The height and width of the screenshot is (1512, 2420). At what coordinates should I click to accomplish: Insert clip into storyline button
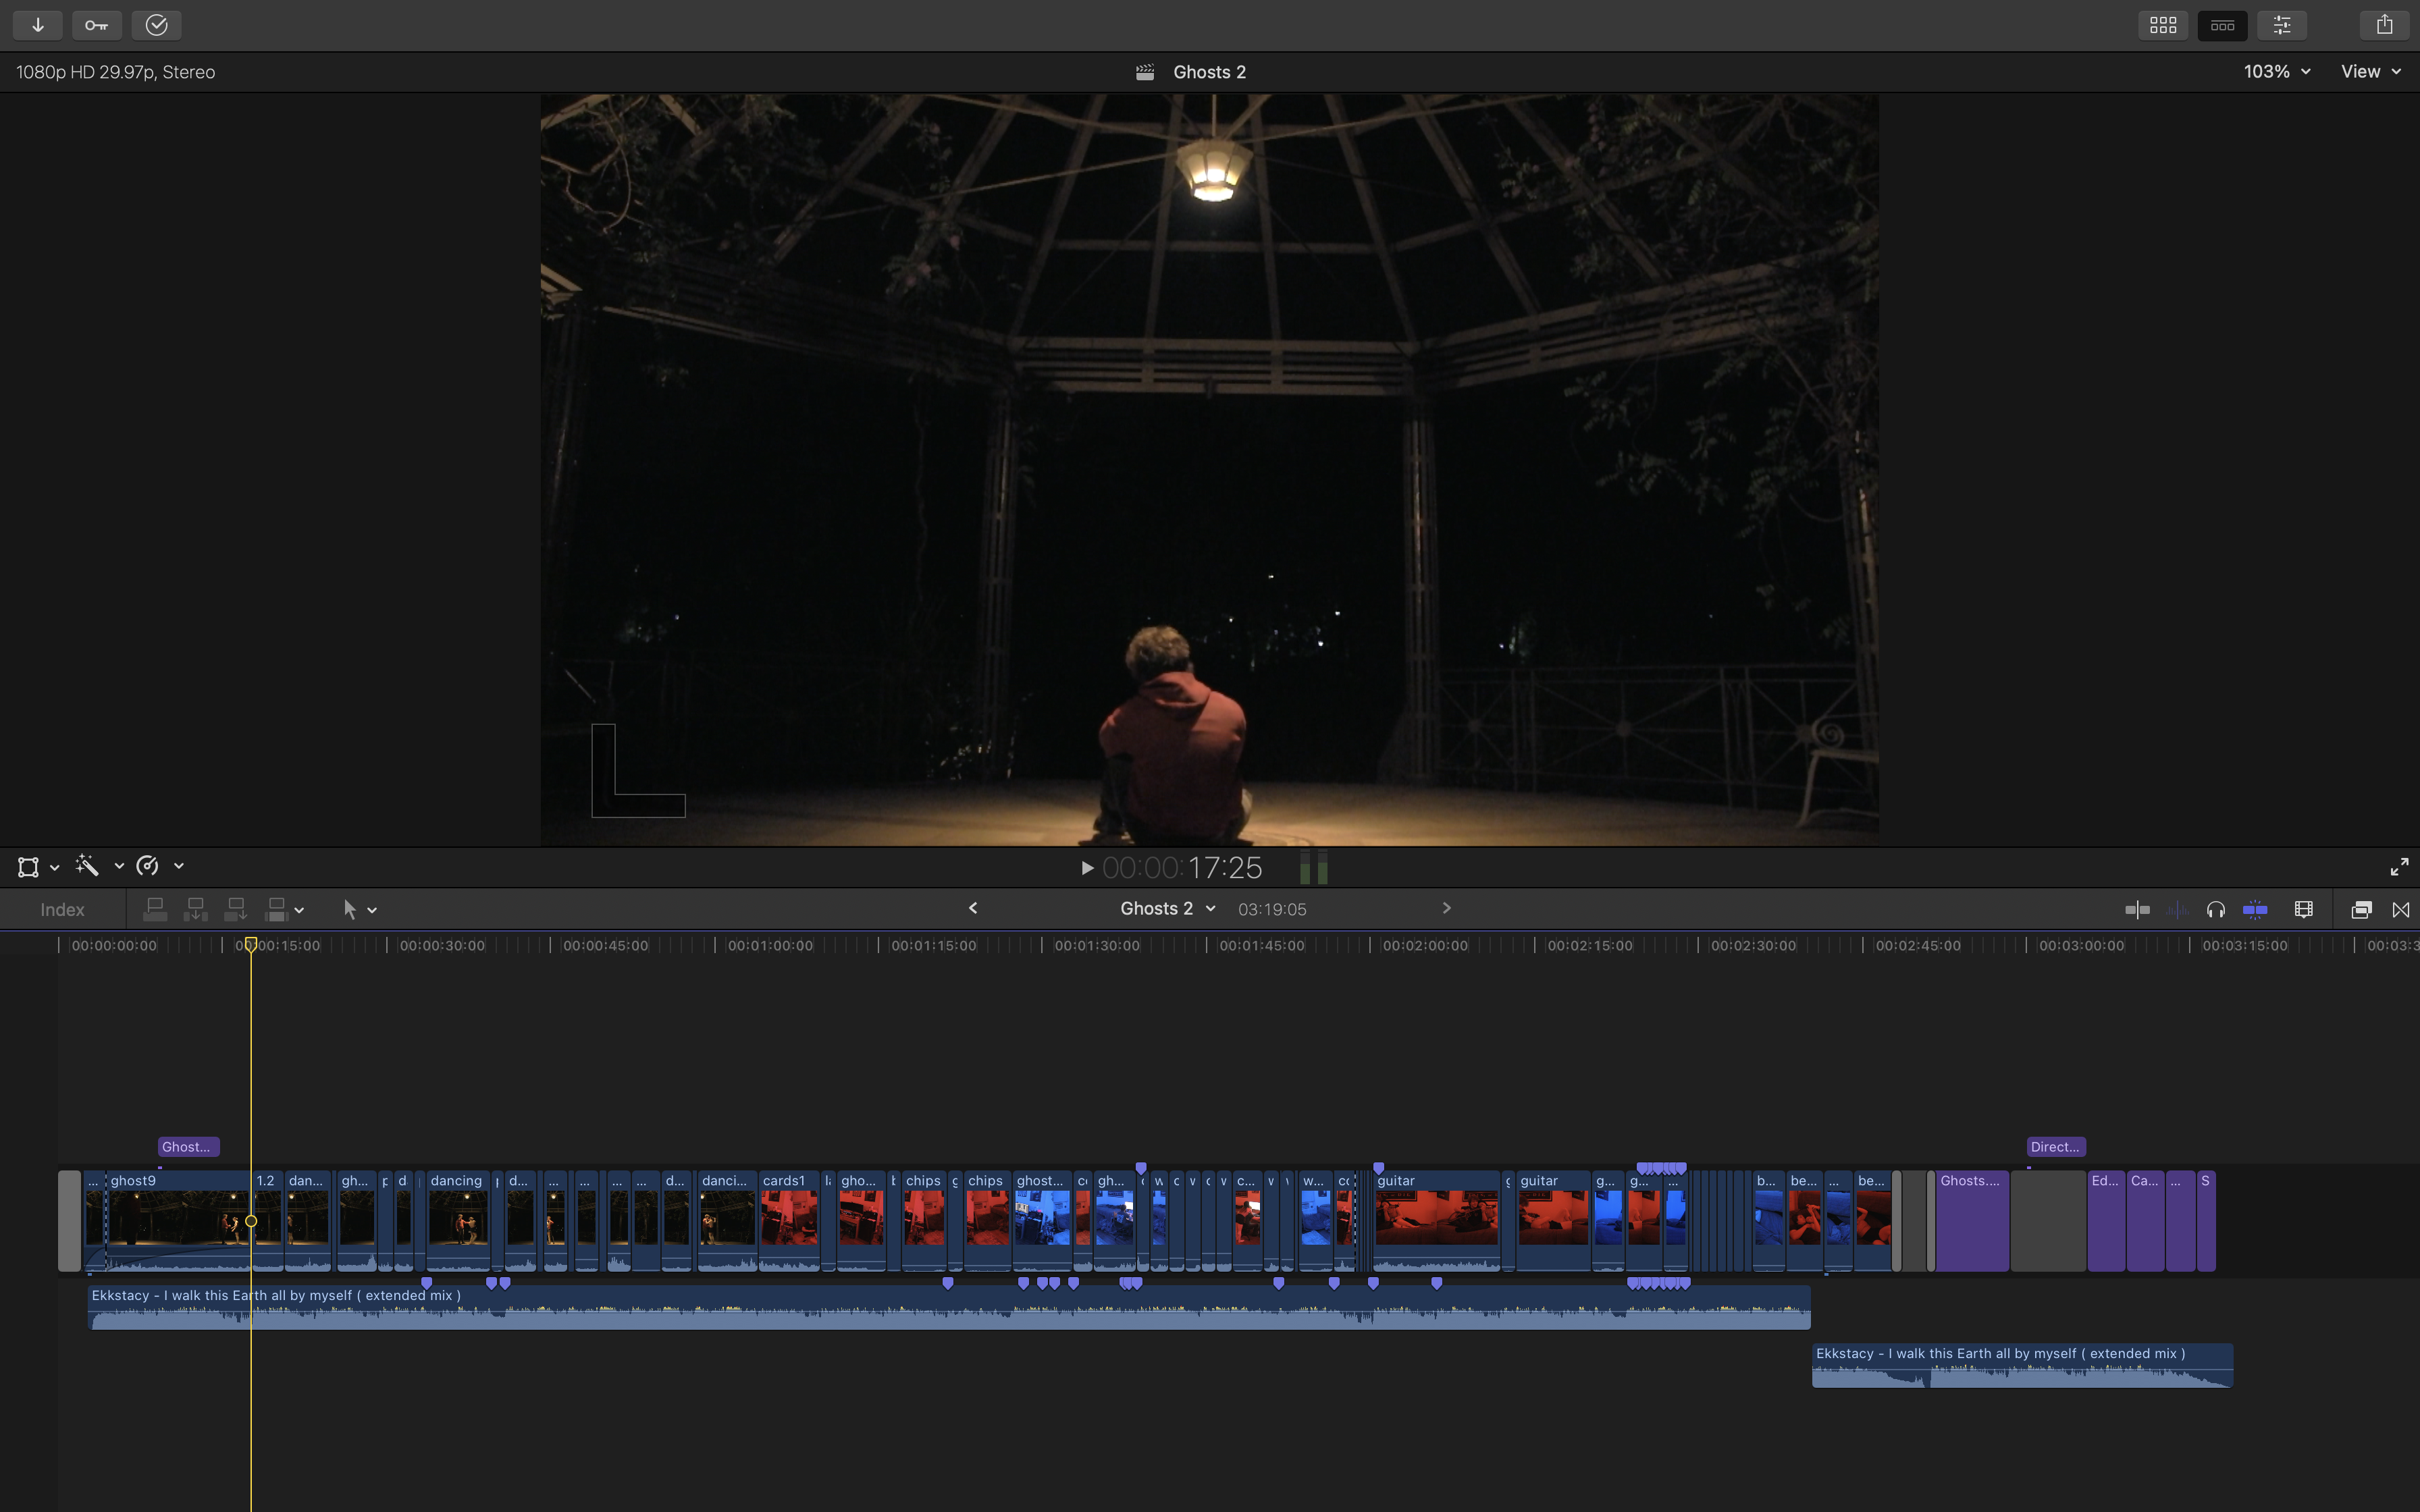pos(196,909)
